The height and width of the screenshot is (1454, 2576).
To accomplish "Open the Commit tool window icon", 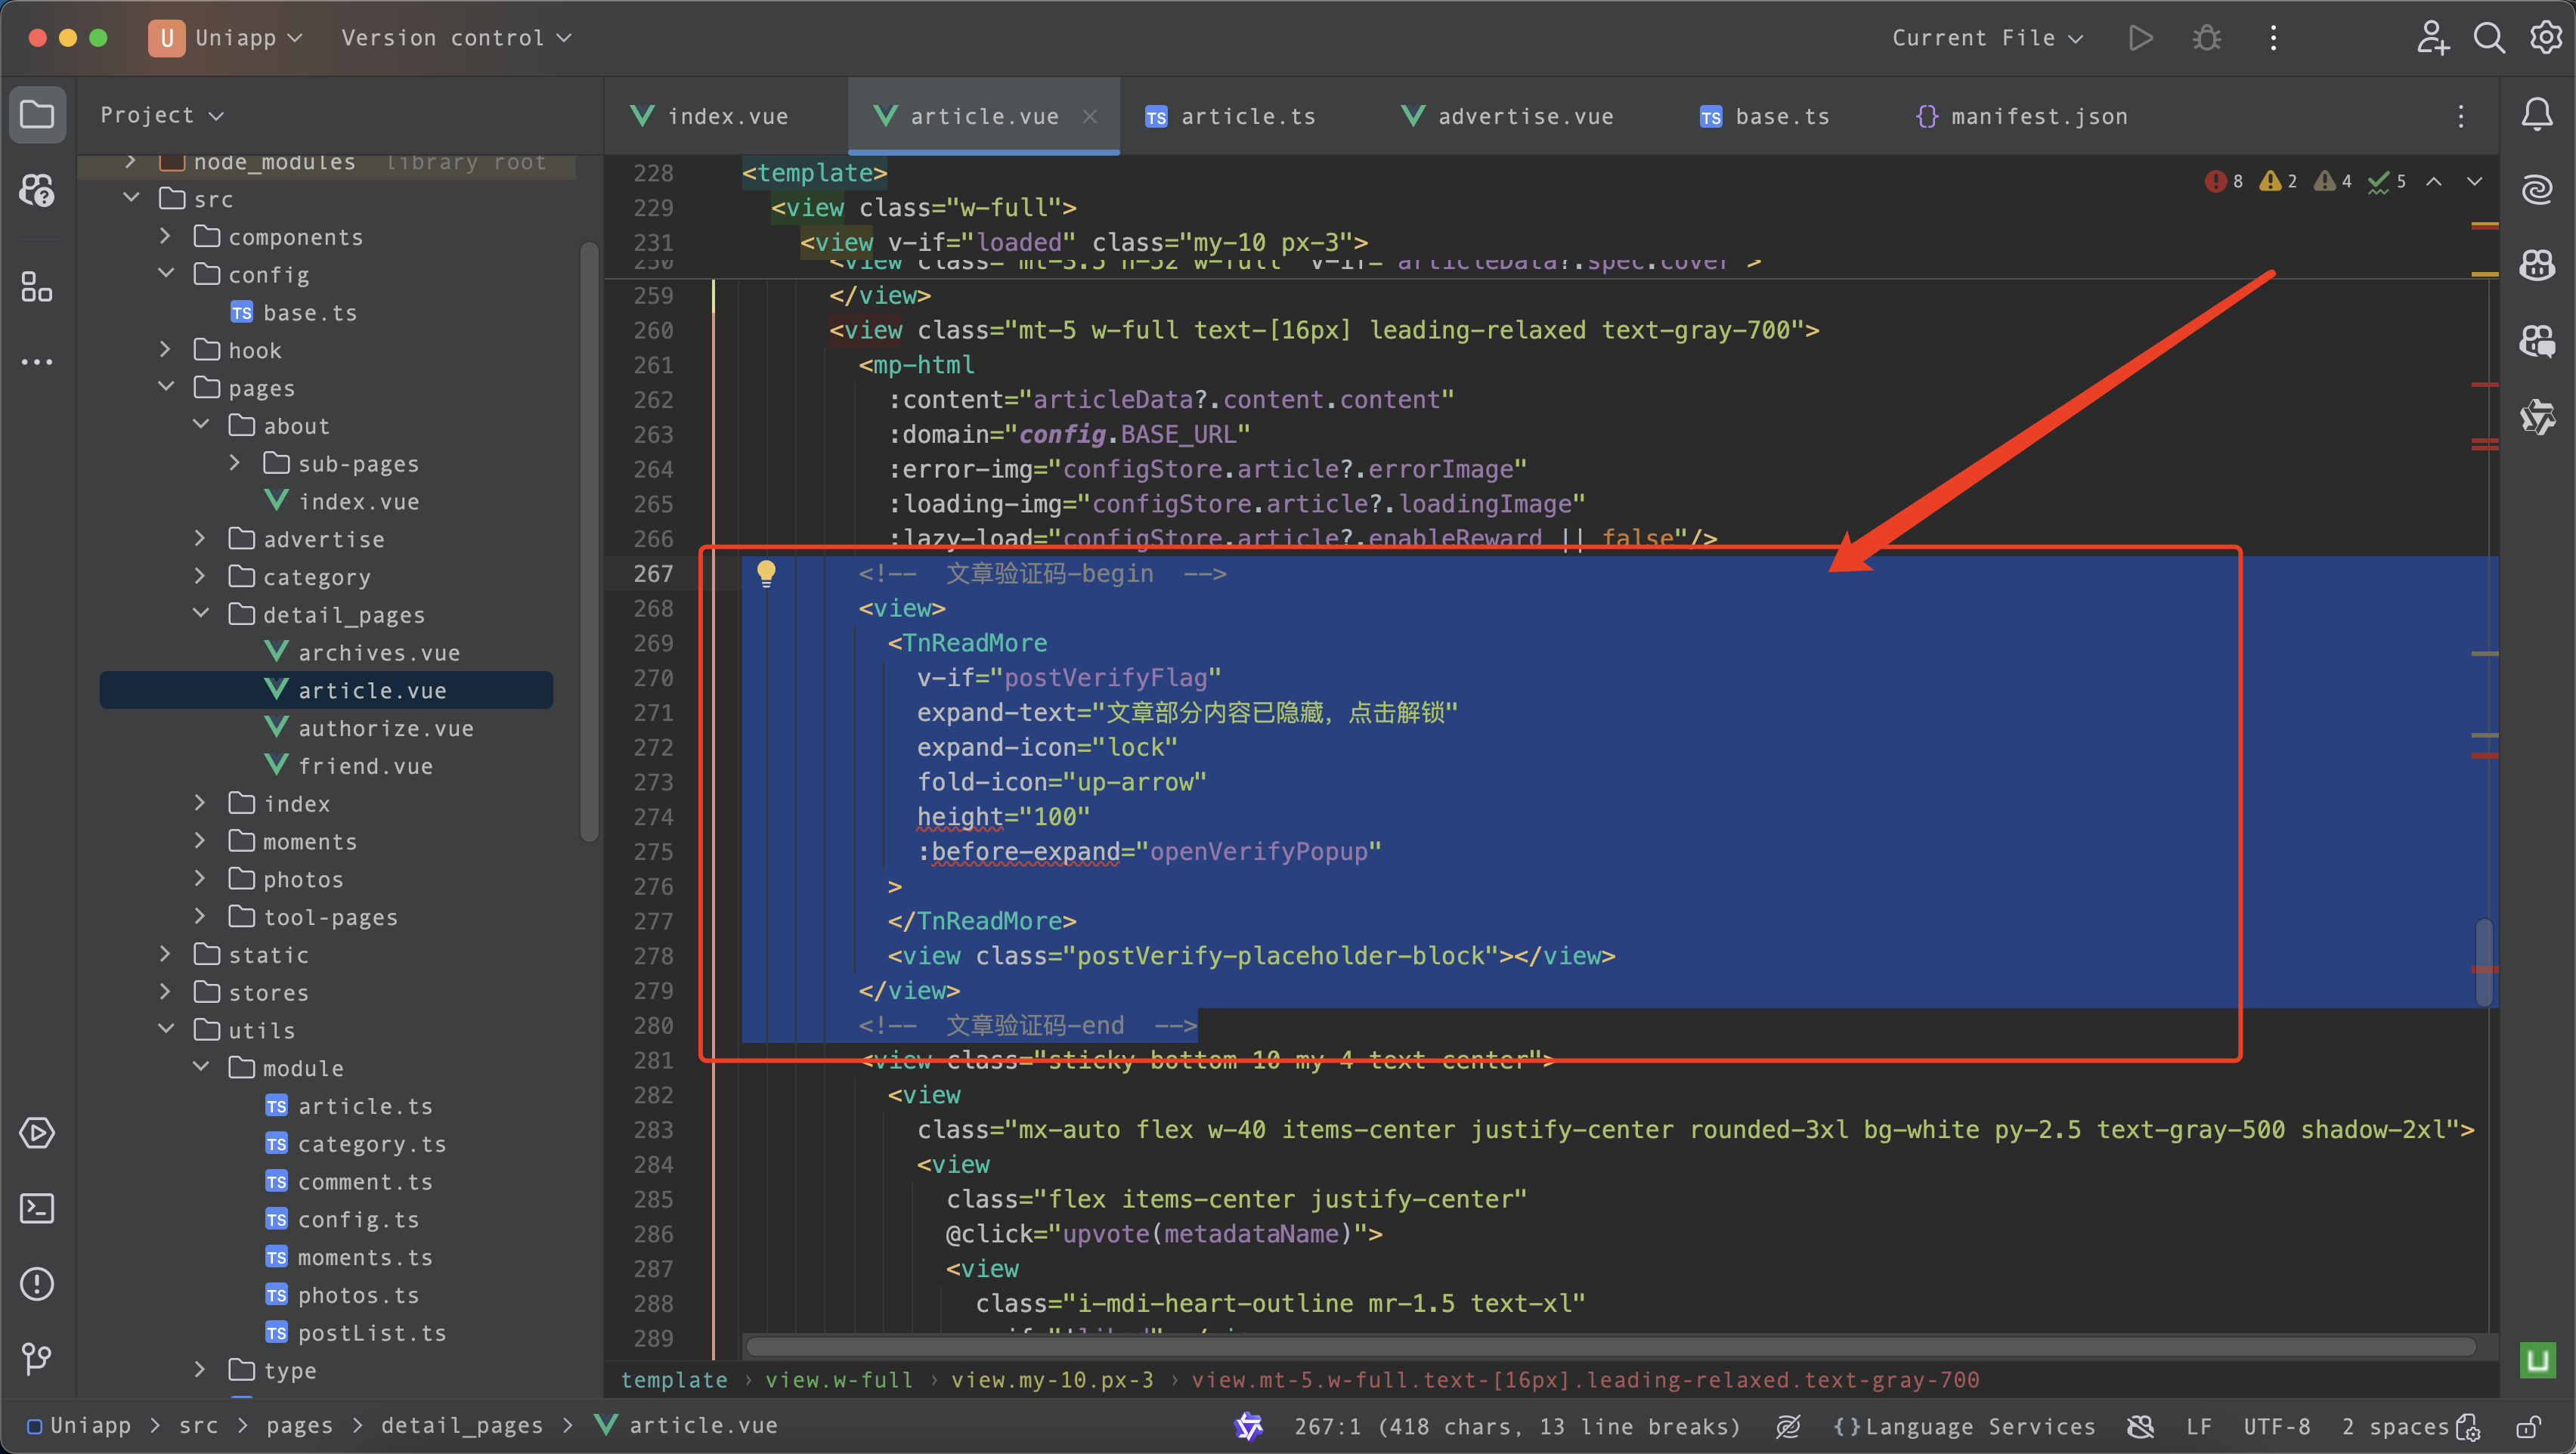I will 37,190.
